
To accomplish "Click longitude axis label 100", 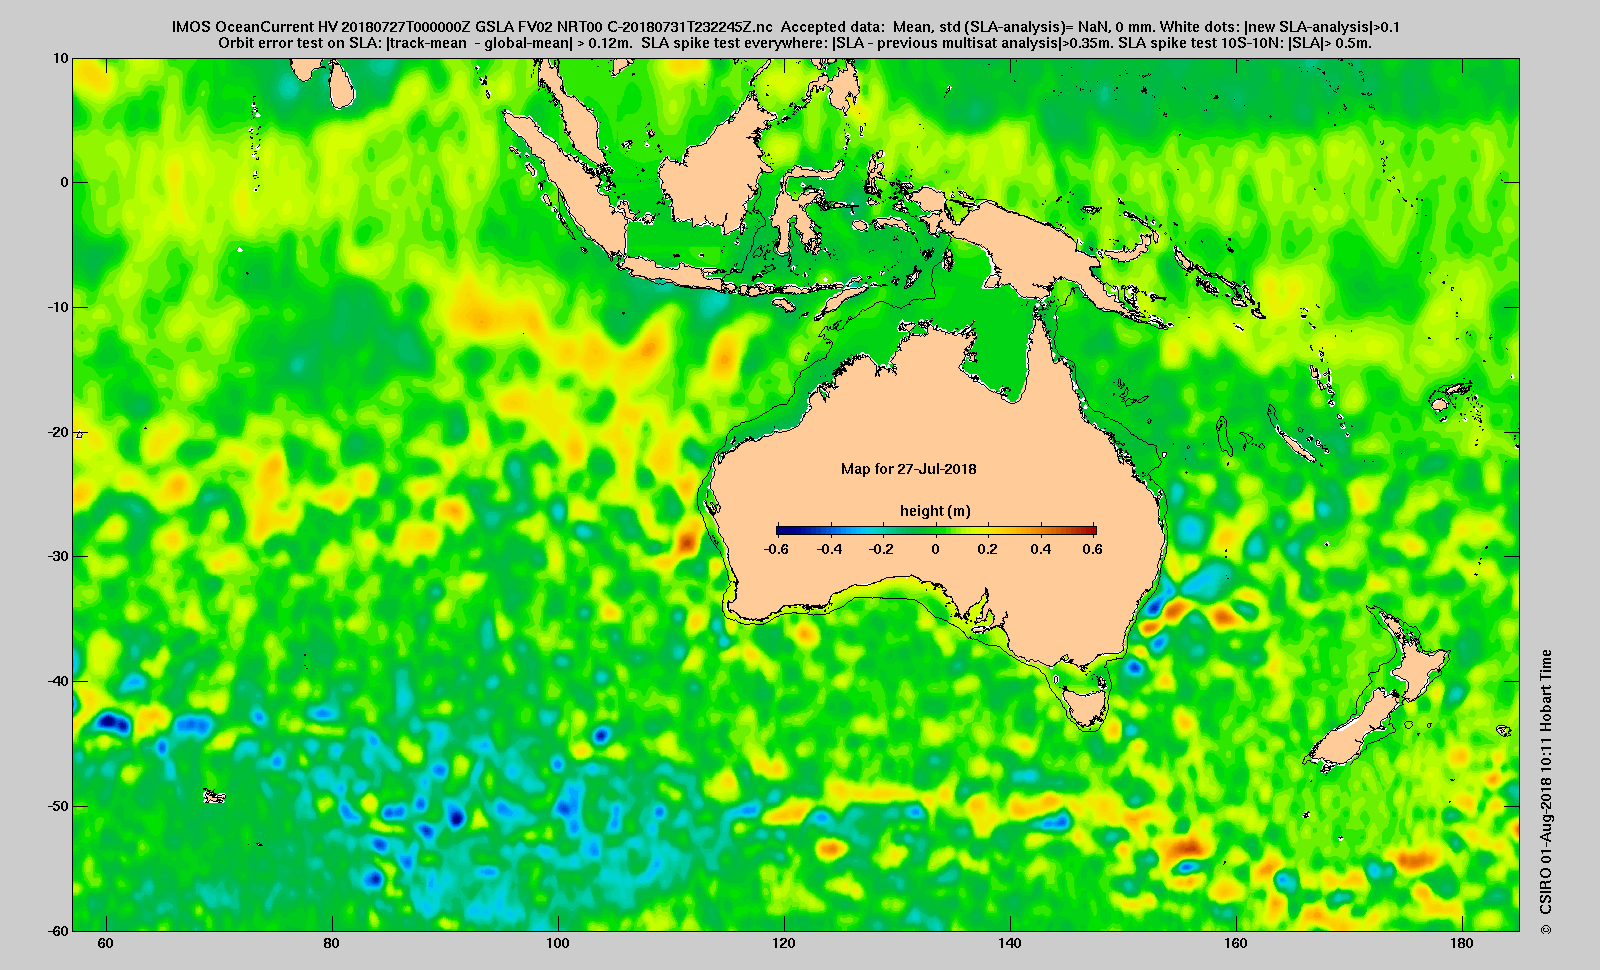I will click(x=558, y=943).
